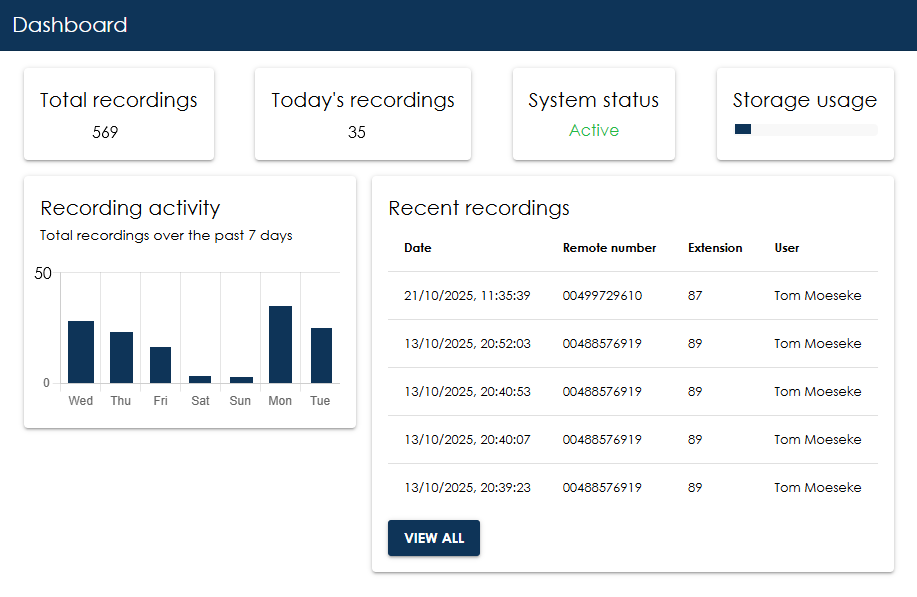The height and width of the screenshot is (597, 917).
Task: Click the recording row at 20:39:23
Action: [467, 488]
